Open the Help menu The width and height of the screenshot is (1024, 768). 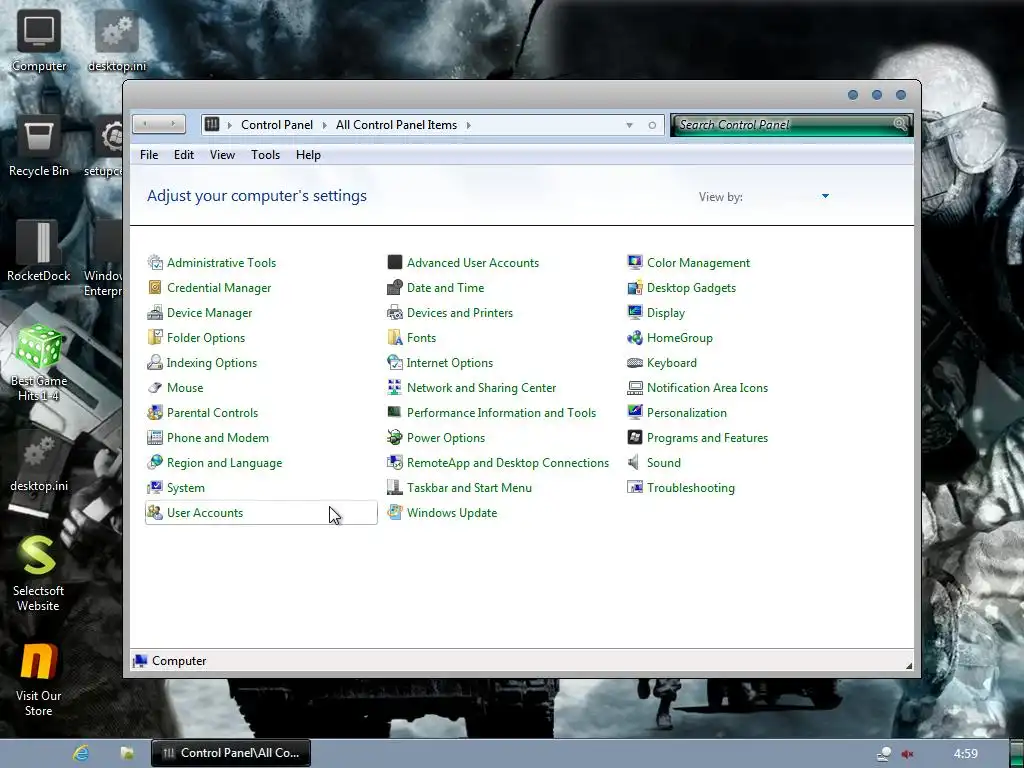(x=308, y=155)
